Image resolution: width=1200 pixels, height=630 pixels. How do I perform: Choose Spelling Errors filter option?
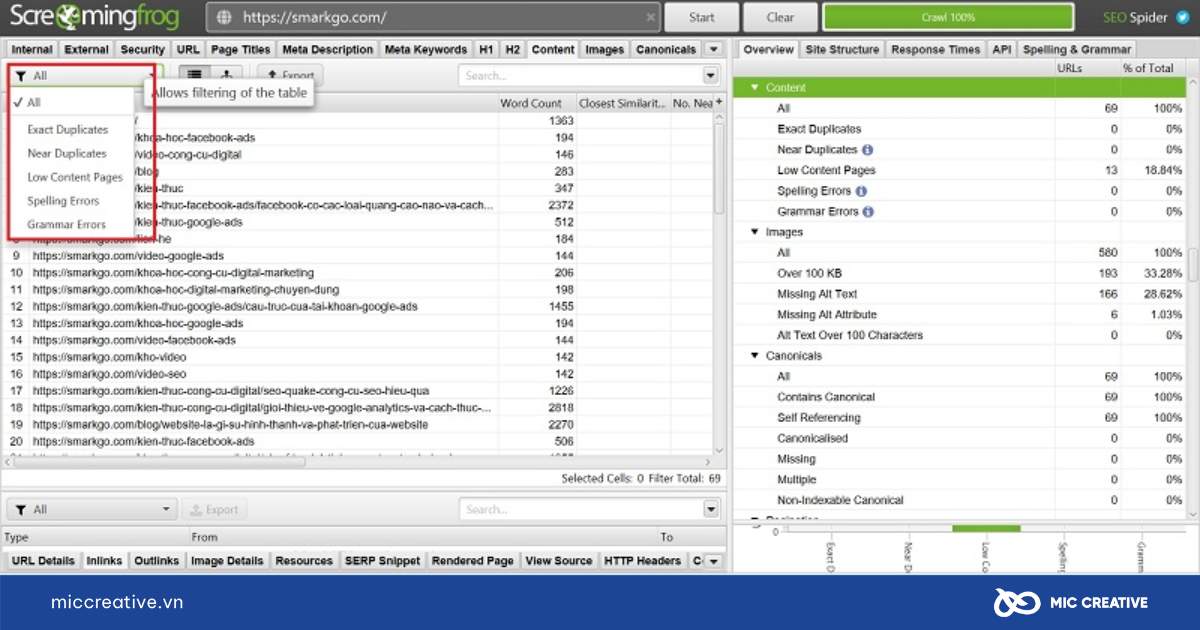[x=63, y=201]
